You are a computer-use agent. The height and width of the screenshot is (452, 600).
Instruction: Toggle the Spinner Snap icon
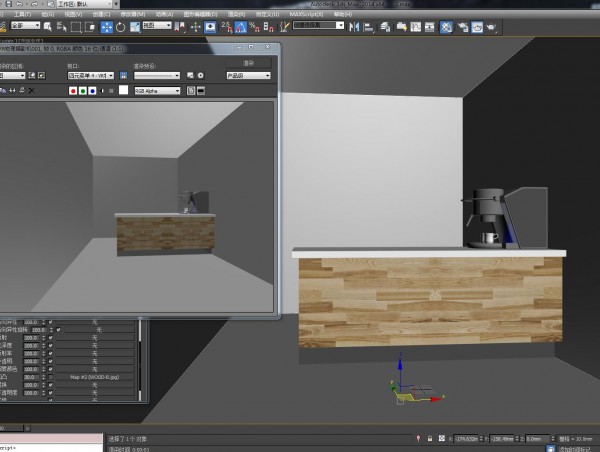point(269,27)
